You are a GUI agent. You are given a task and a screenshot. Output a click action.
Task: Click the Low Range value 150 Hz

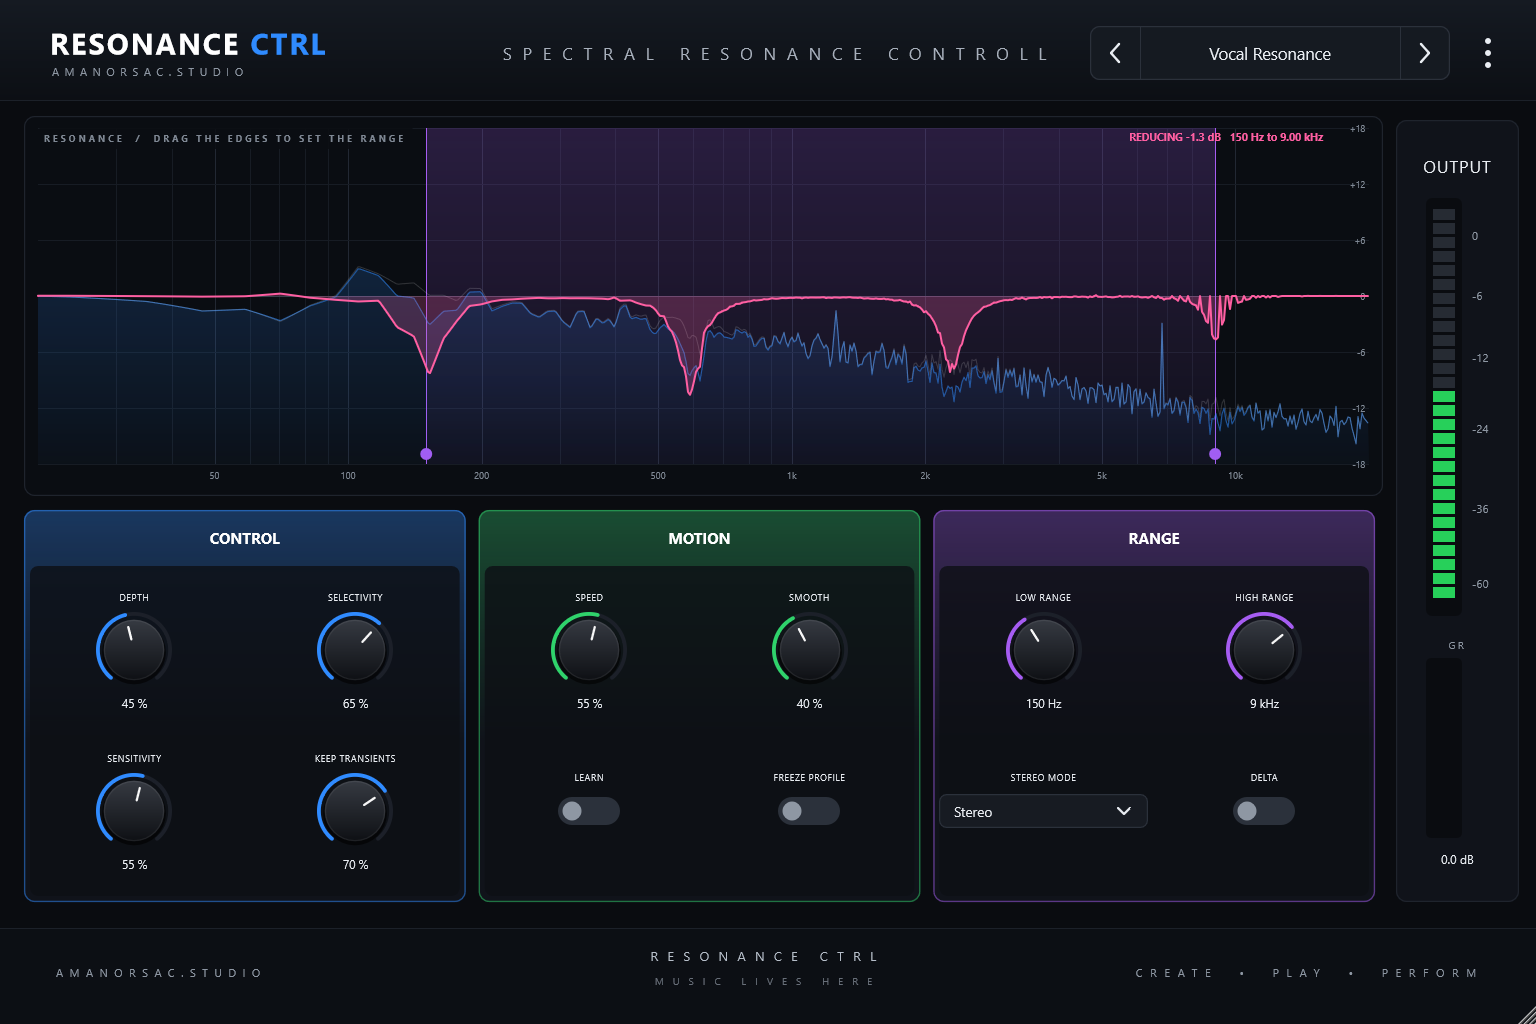pos(1043,704)
